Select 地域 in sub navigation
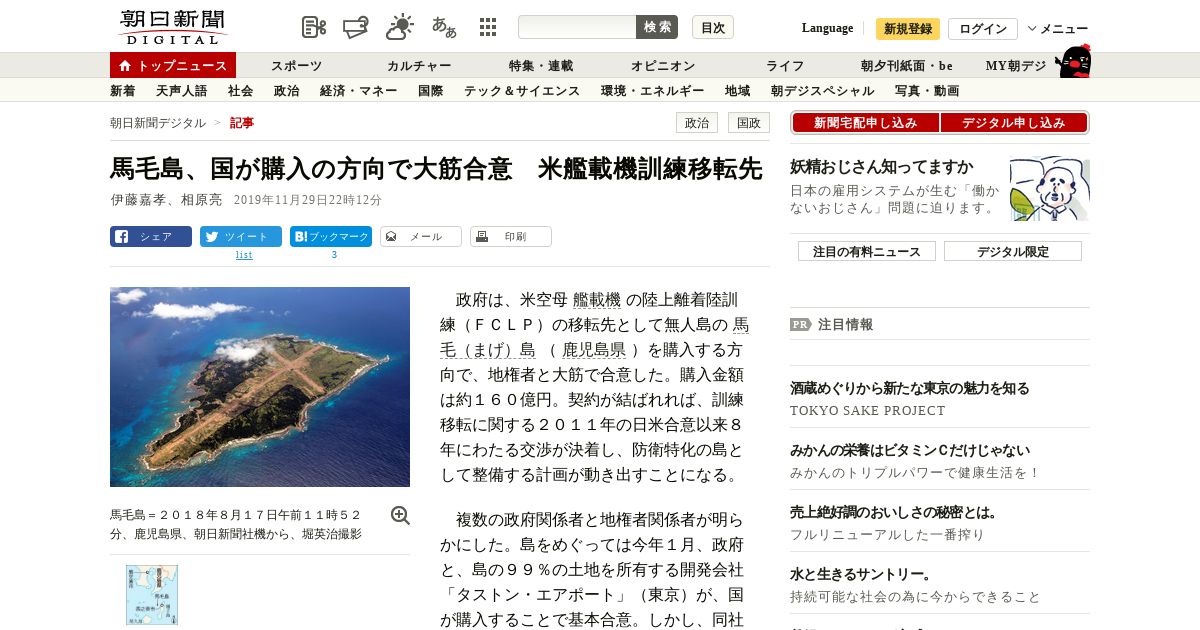 (738, 91)
